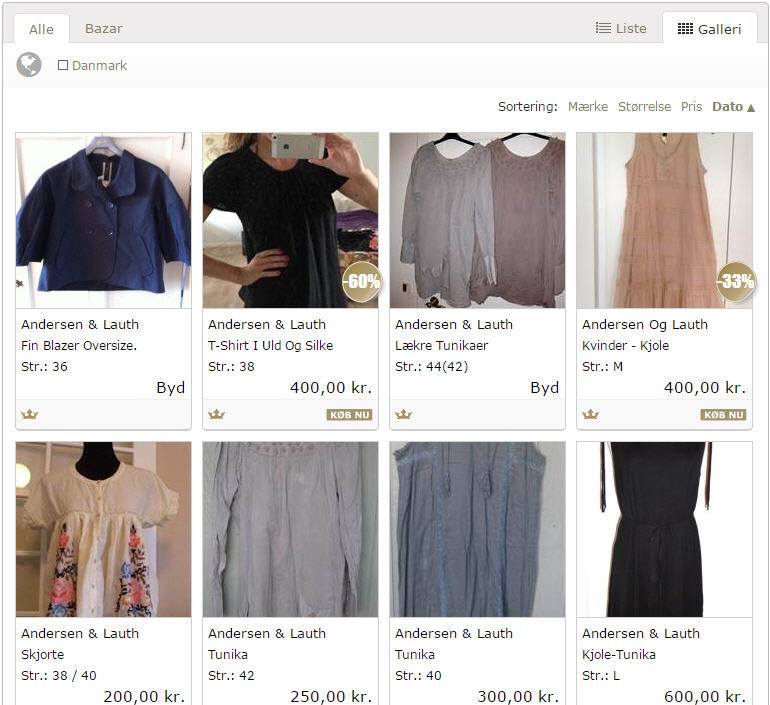Image resolution: width=770 pixels, height=705 pixels.
Task: Click the 250,00 kr. price
Action: tap(331, 696)
